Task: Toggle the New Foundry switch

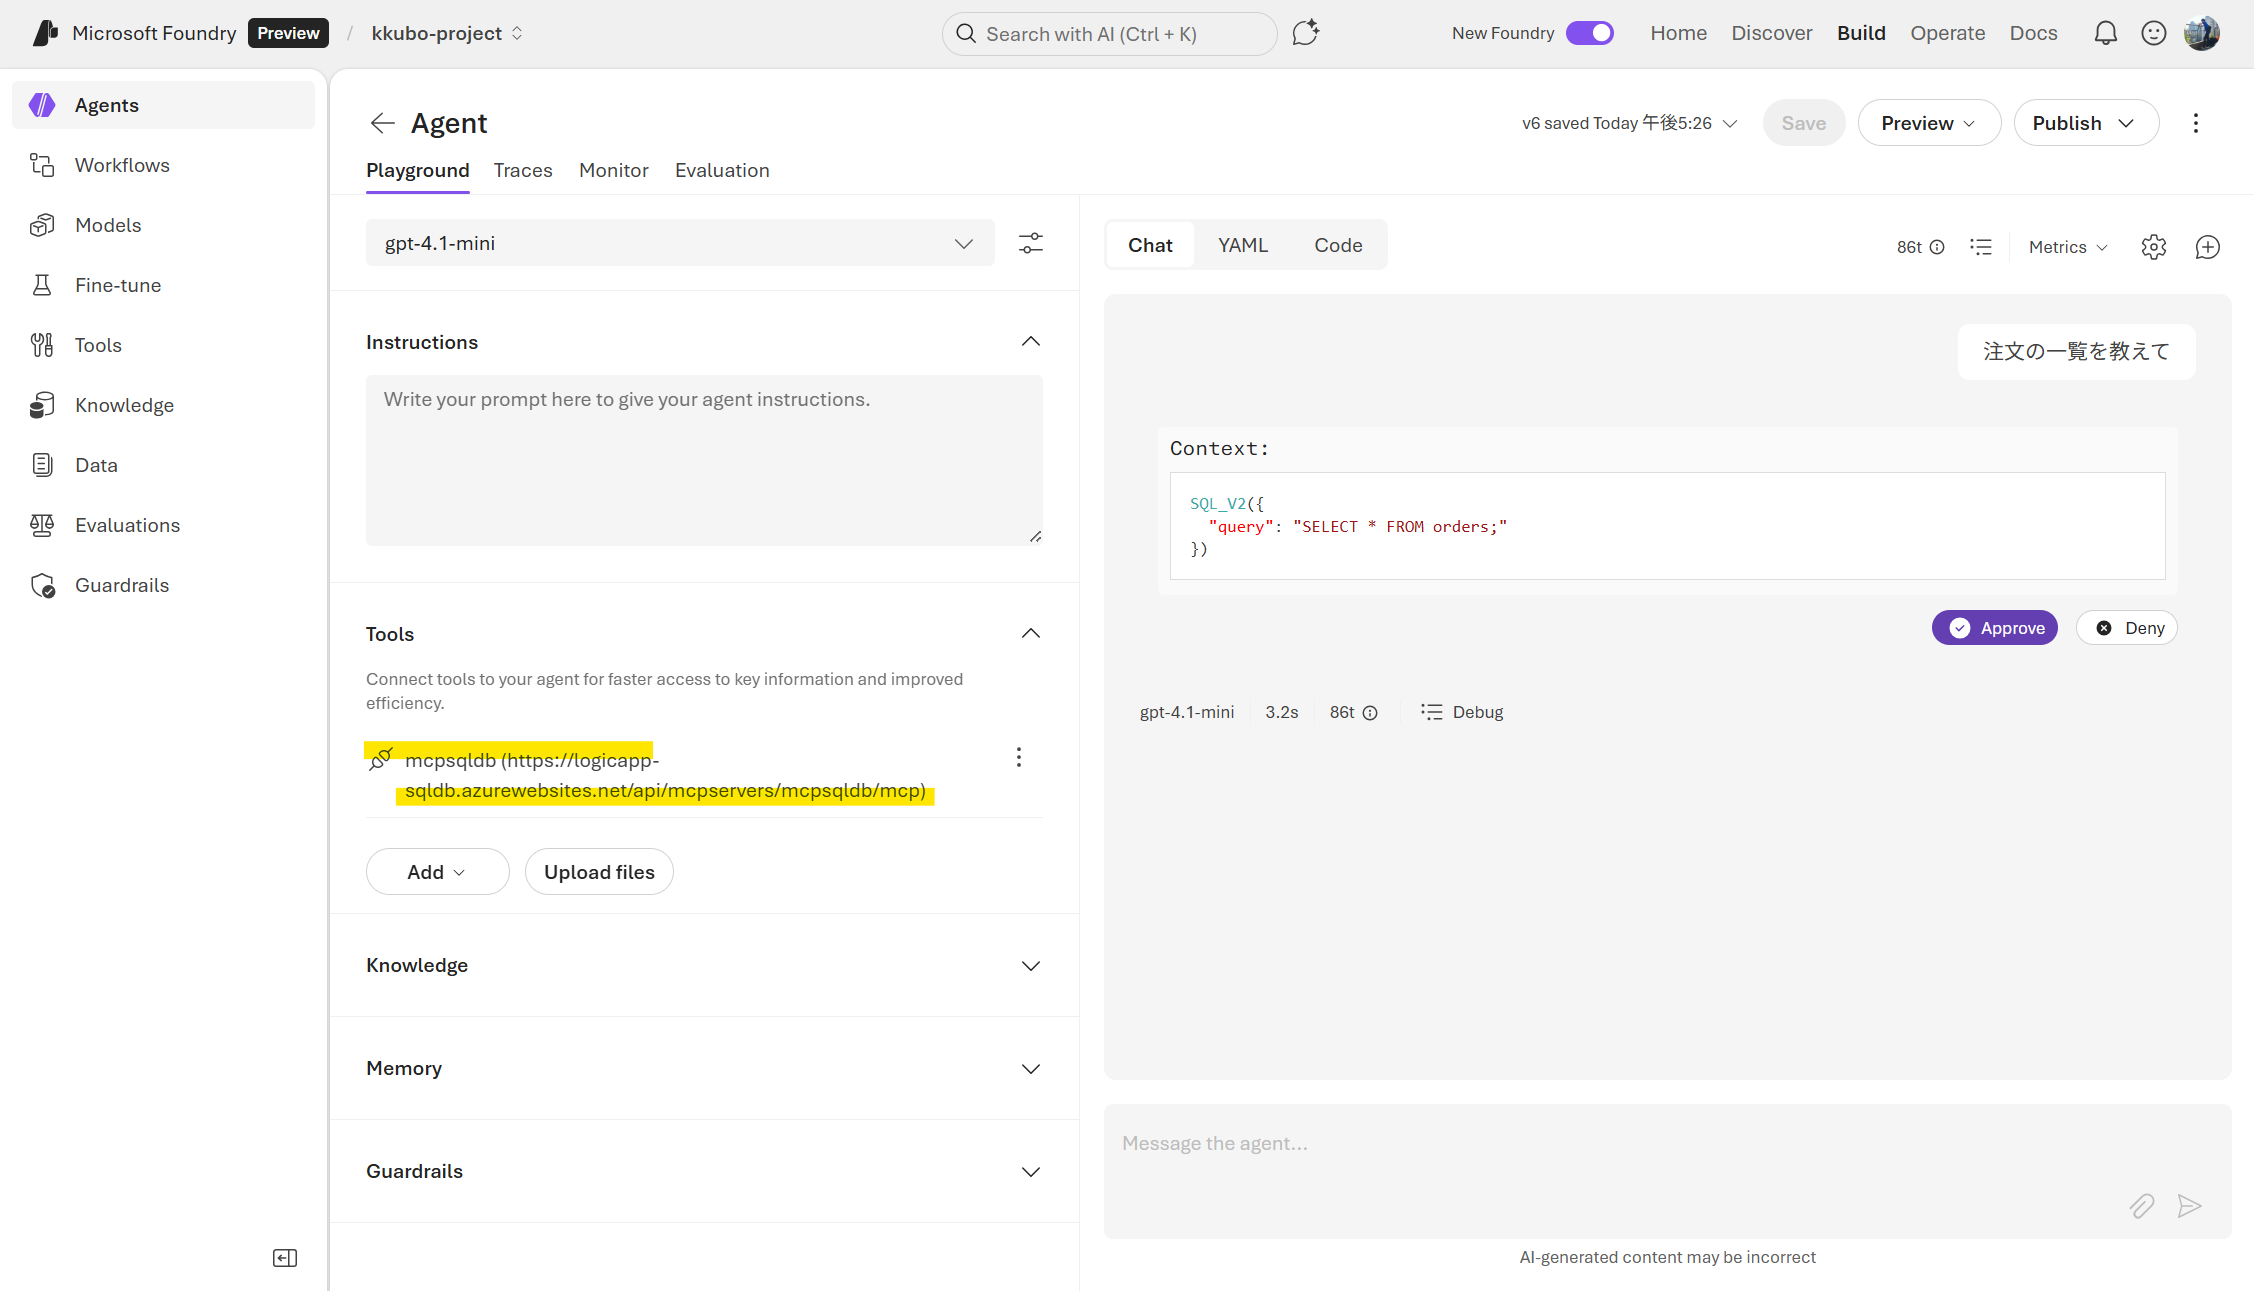Action: click(x=1589, y=33)
